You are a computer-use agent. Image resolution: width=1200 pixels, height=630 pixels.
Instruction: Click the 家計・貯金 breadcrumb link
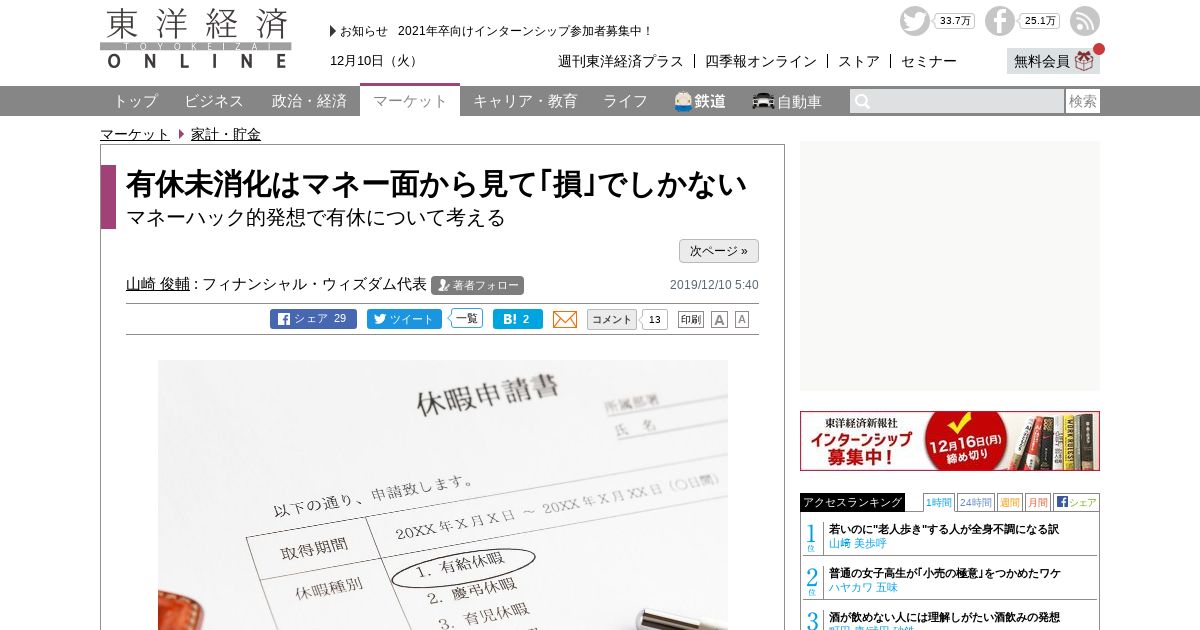(x=226, y=134)
